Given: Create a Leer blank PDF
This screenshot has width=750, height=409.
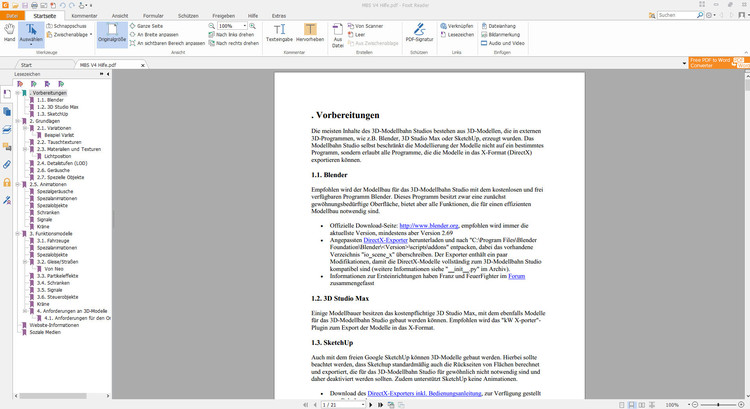Looking at the screenshot, I should (x=356, y=35).
